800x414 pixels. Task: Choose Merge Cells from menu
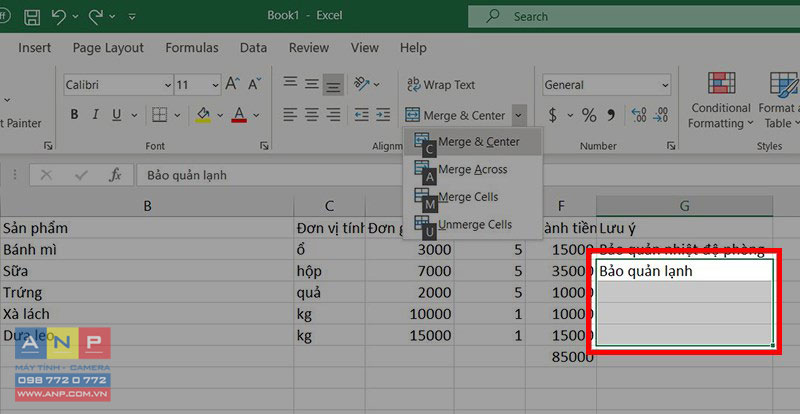click(472, 197)
